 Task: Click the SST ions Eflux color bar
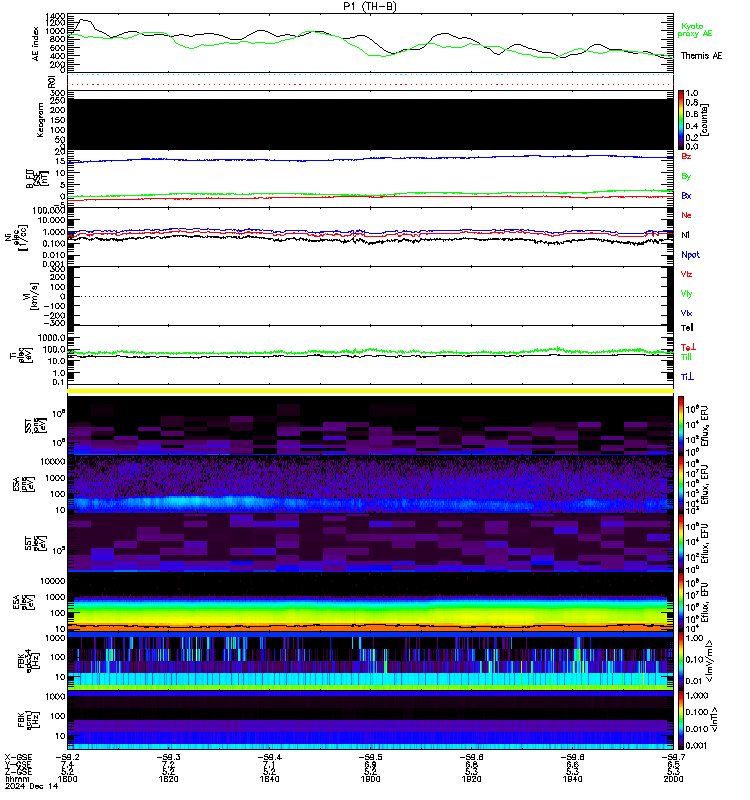click(x=681, y=426)
